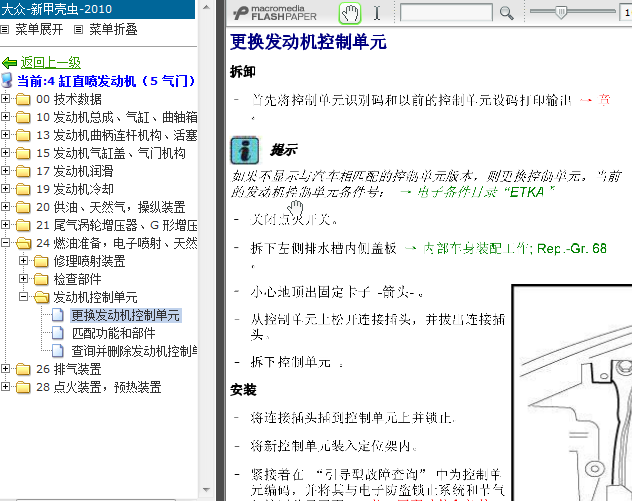
Task: Click 菜单展开 to expand all menus
Action: click(39, 29)
